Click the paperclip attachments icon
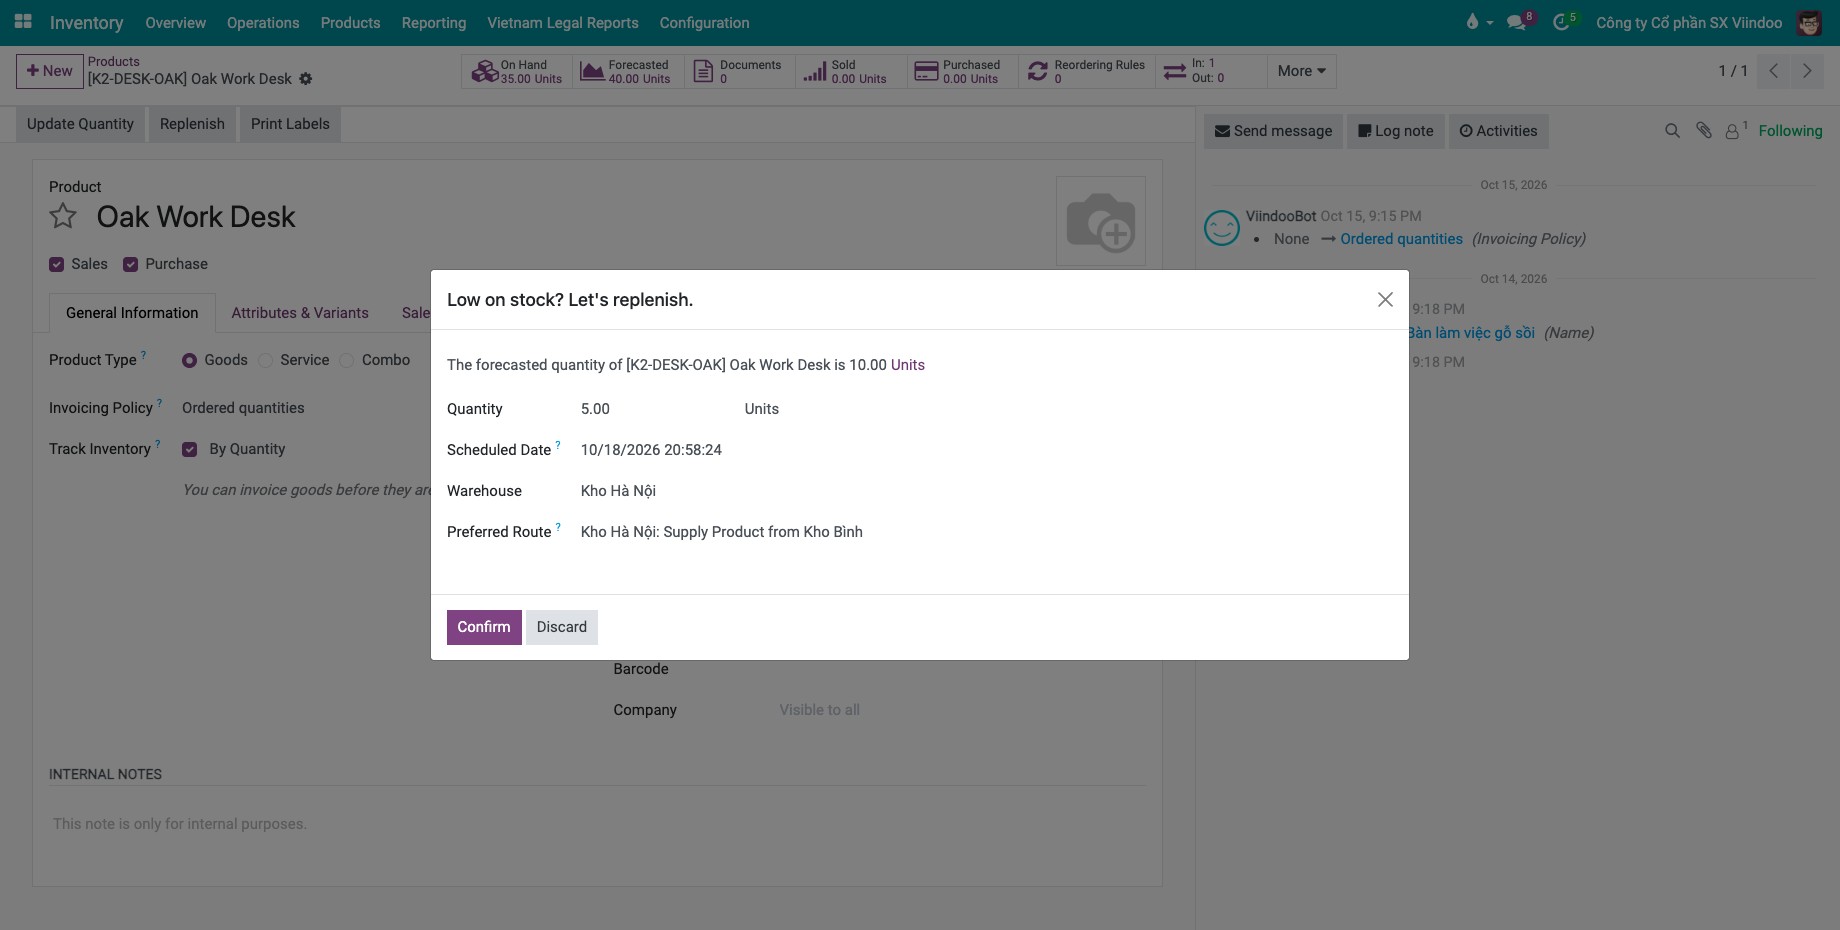This screenshot has height=930, width=1840. tap(1704, 131)
